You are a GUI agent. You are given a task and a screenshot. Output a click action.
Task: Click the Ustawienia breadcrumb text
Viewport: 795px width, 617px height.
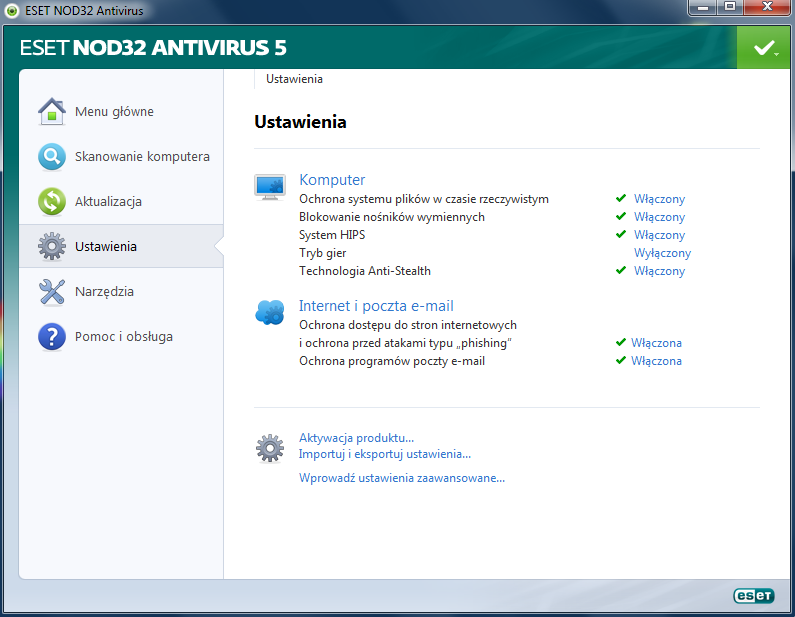click(294, 79)
